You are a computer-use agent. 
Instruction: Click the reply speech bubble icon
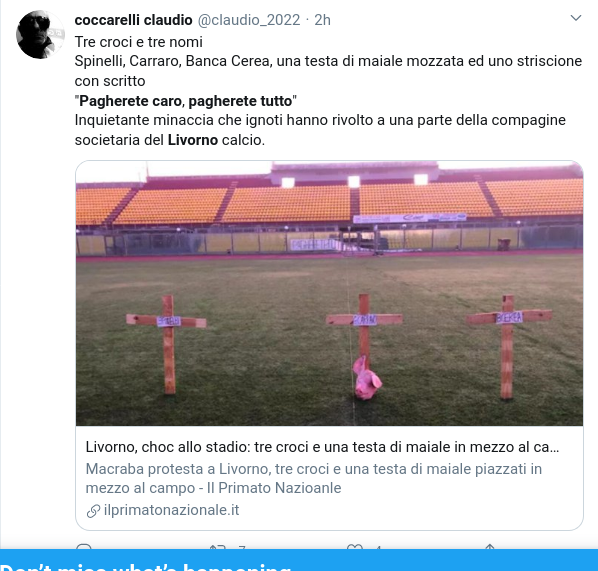tap(84, 547)
